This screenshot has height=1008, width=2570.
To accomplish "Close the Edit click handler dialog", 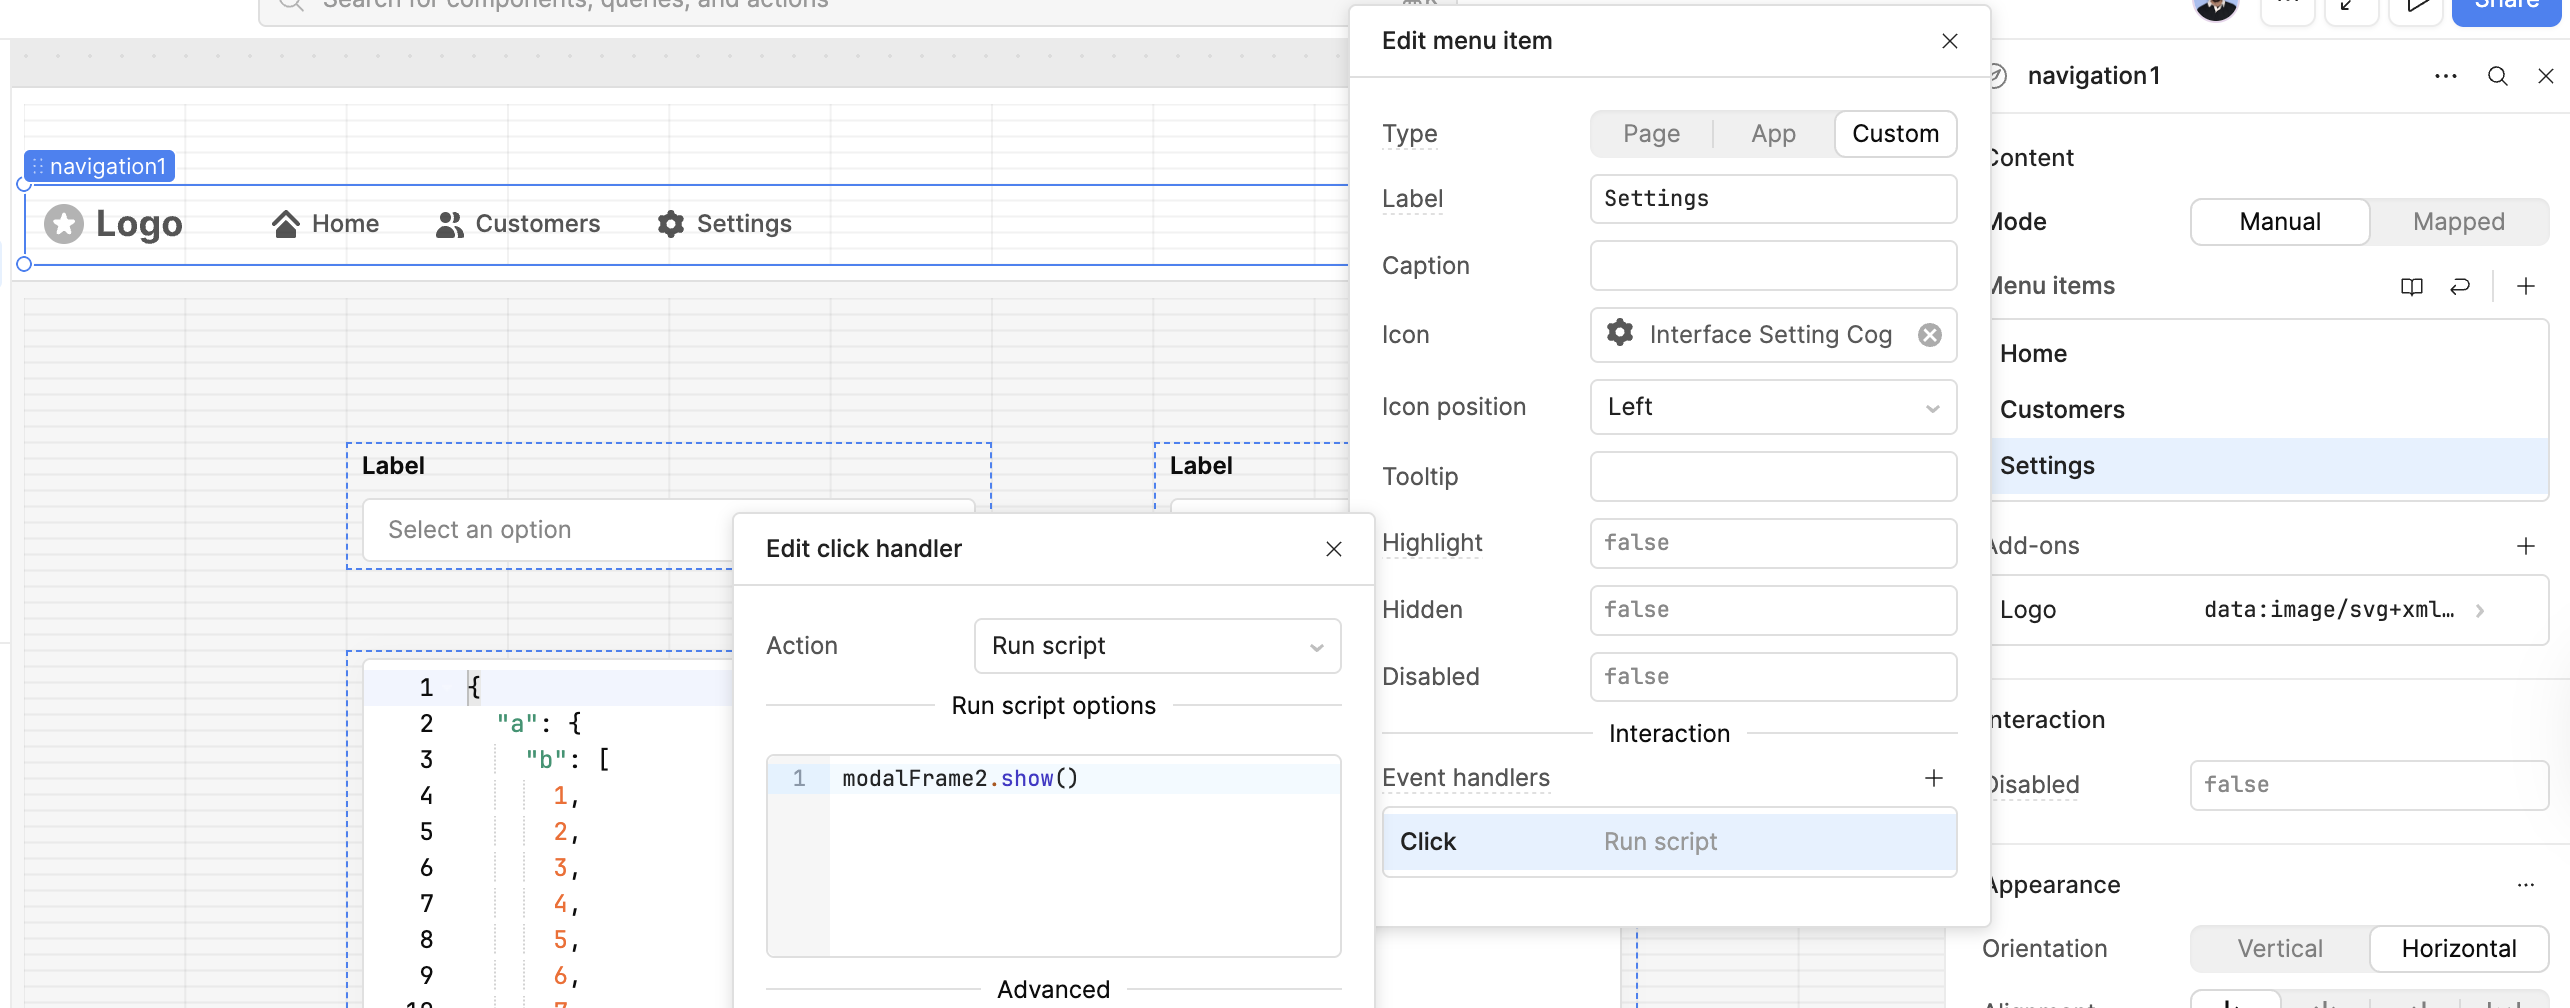I will [1333, 549].
